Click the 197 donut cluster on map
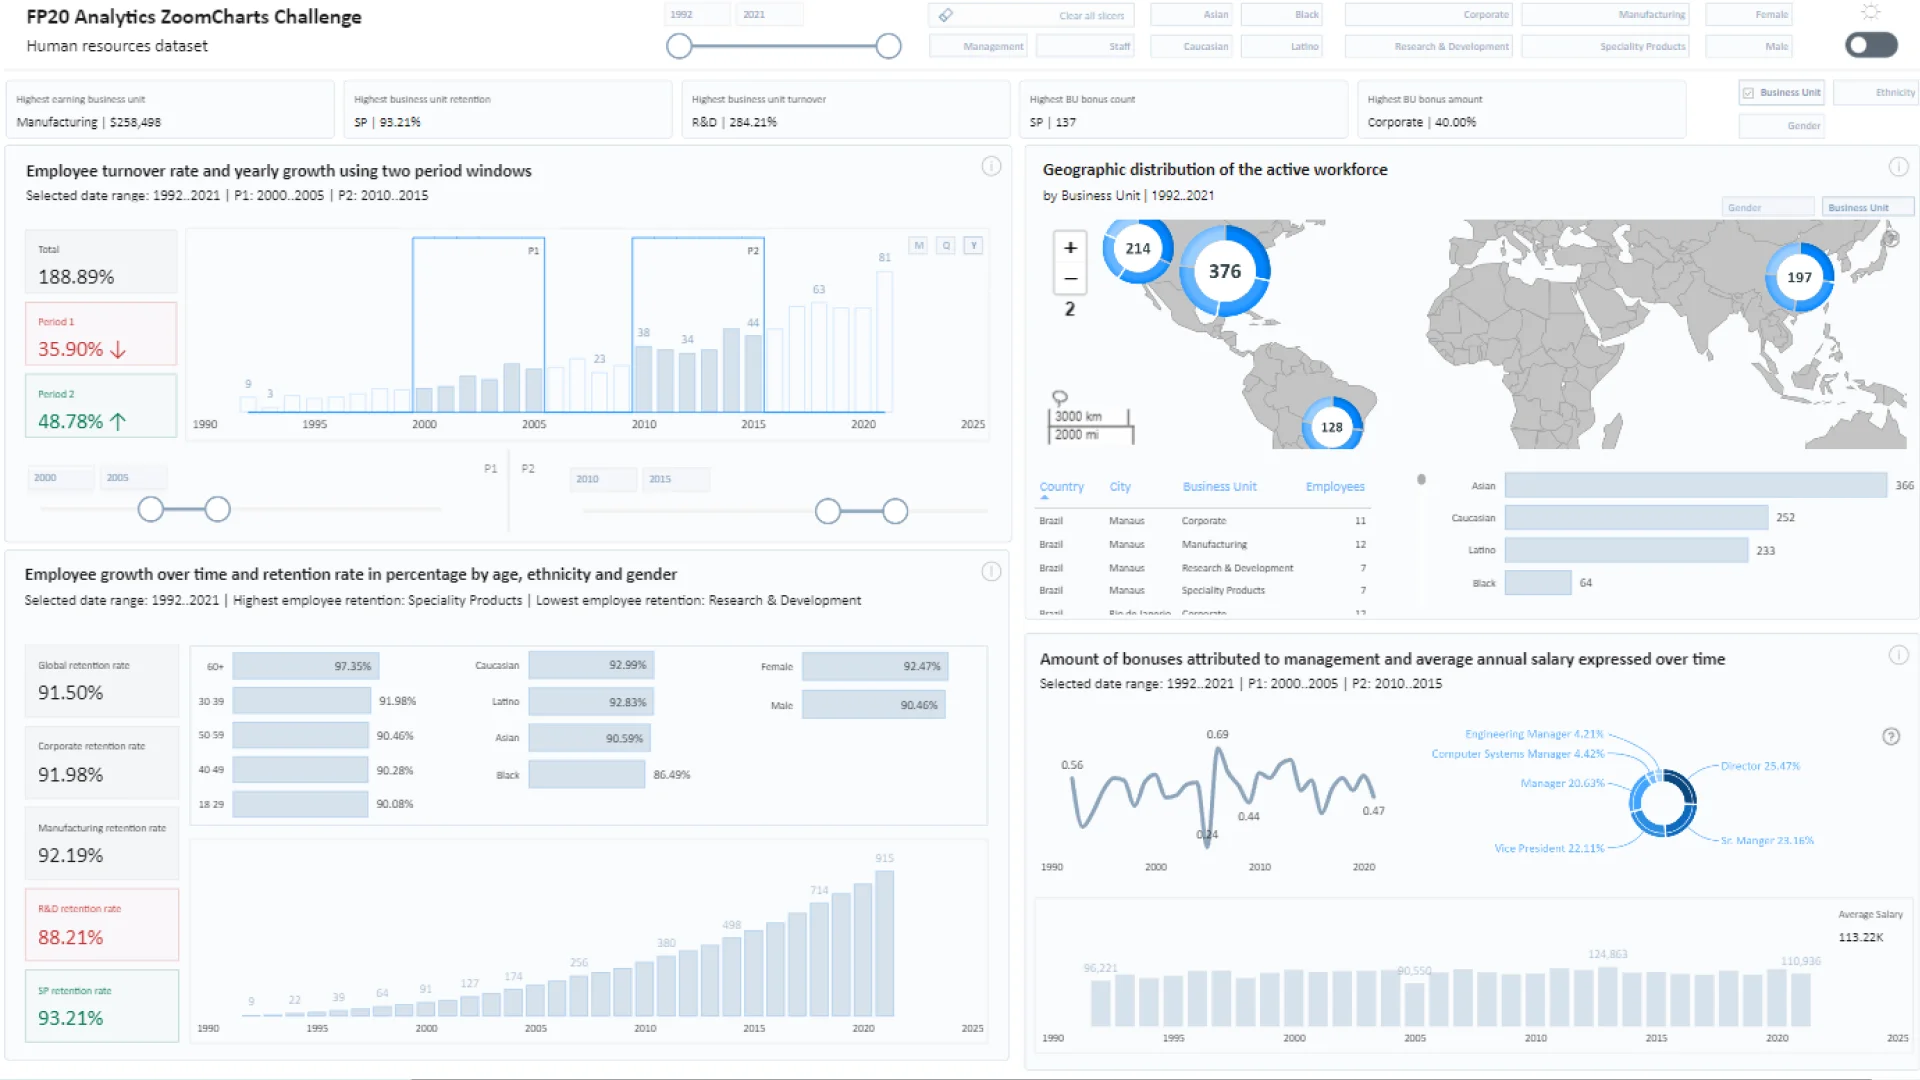This screenshot has width=1920, height=1080. click(x=1799, y=277)
